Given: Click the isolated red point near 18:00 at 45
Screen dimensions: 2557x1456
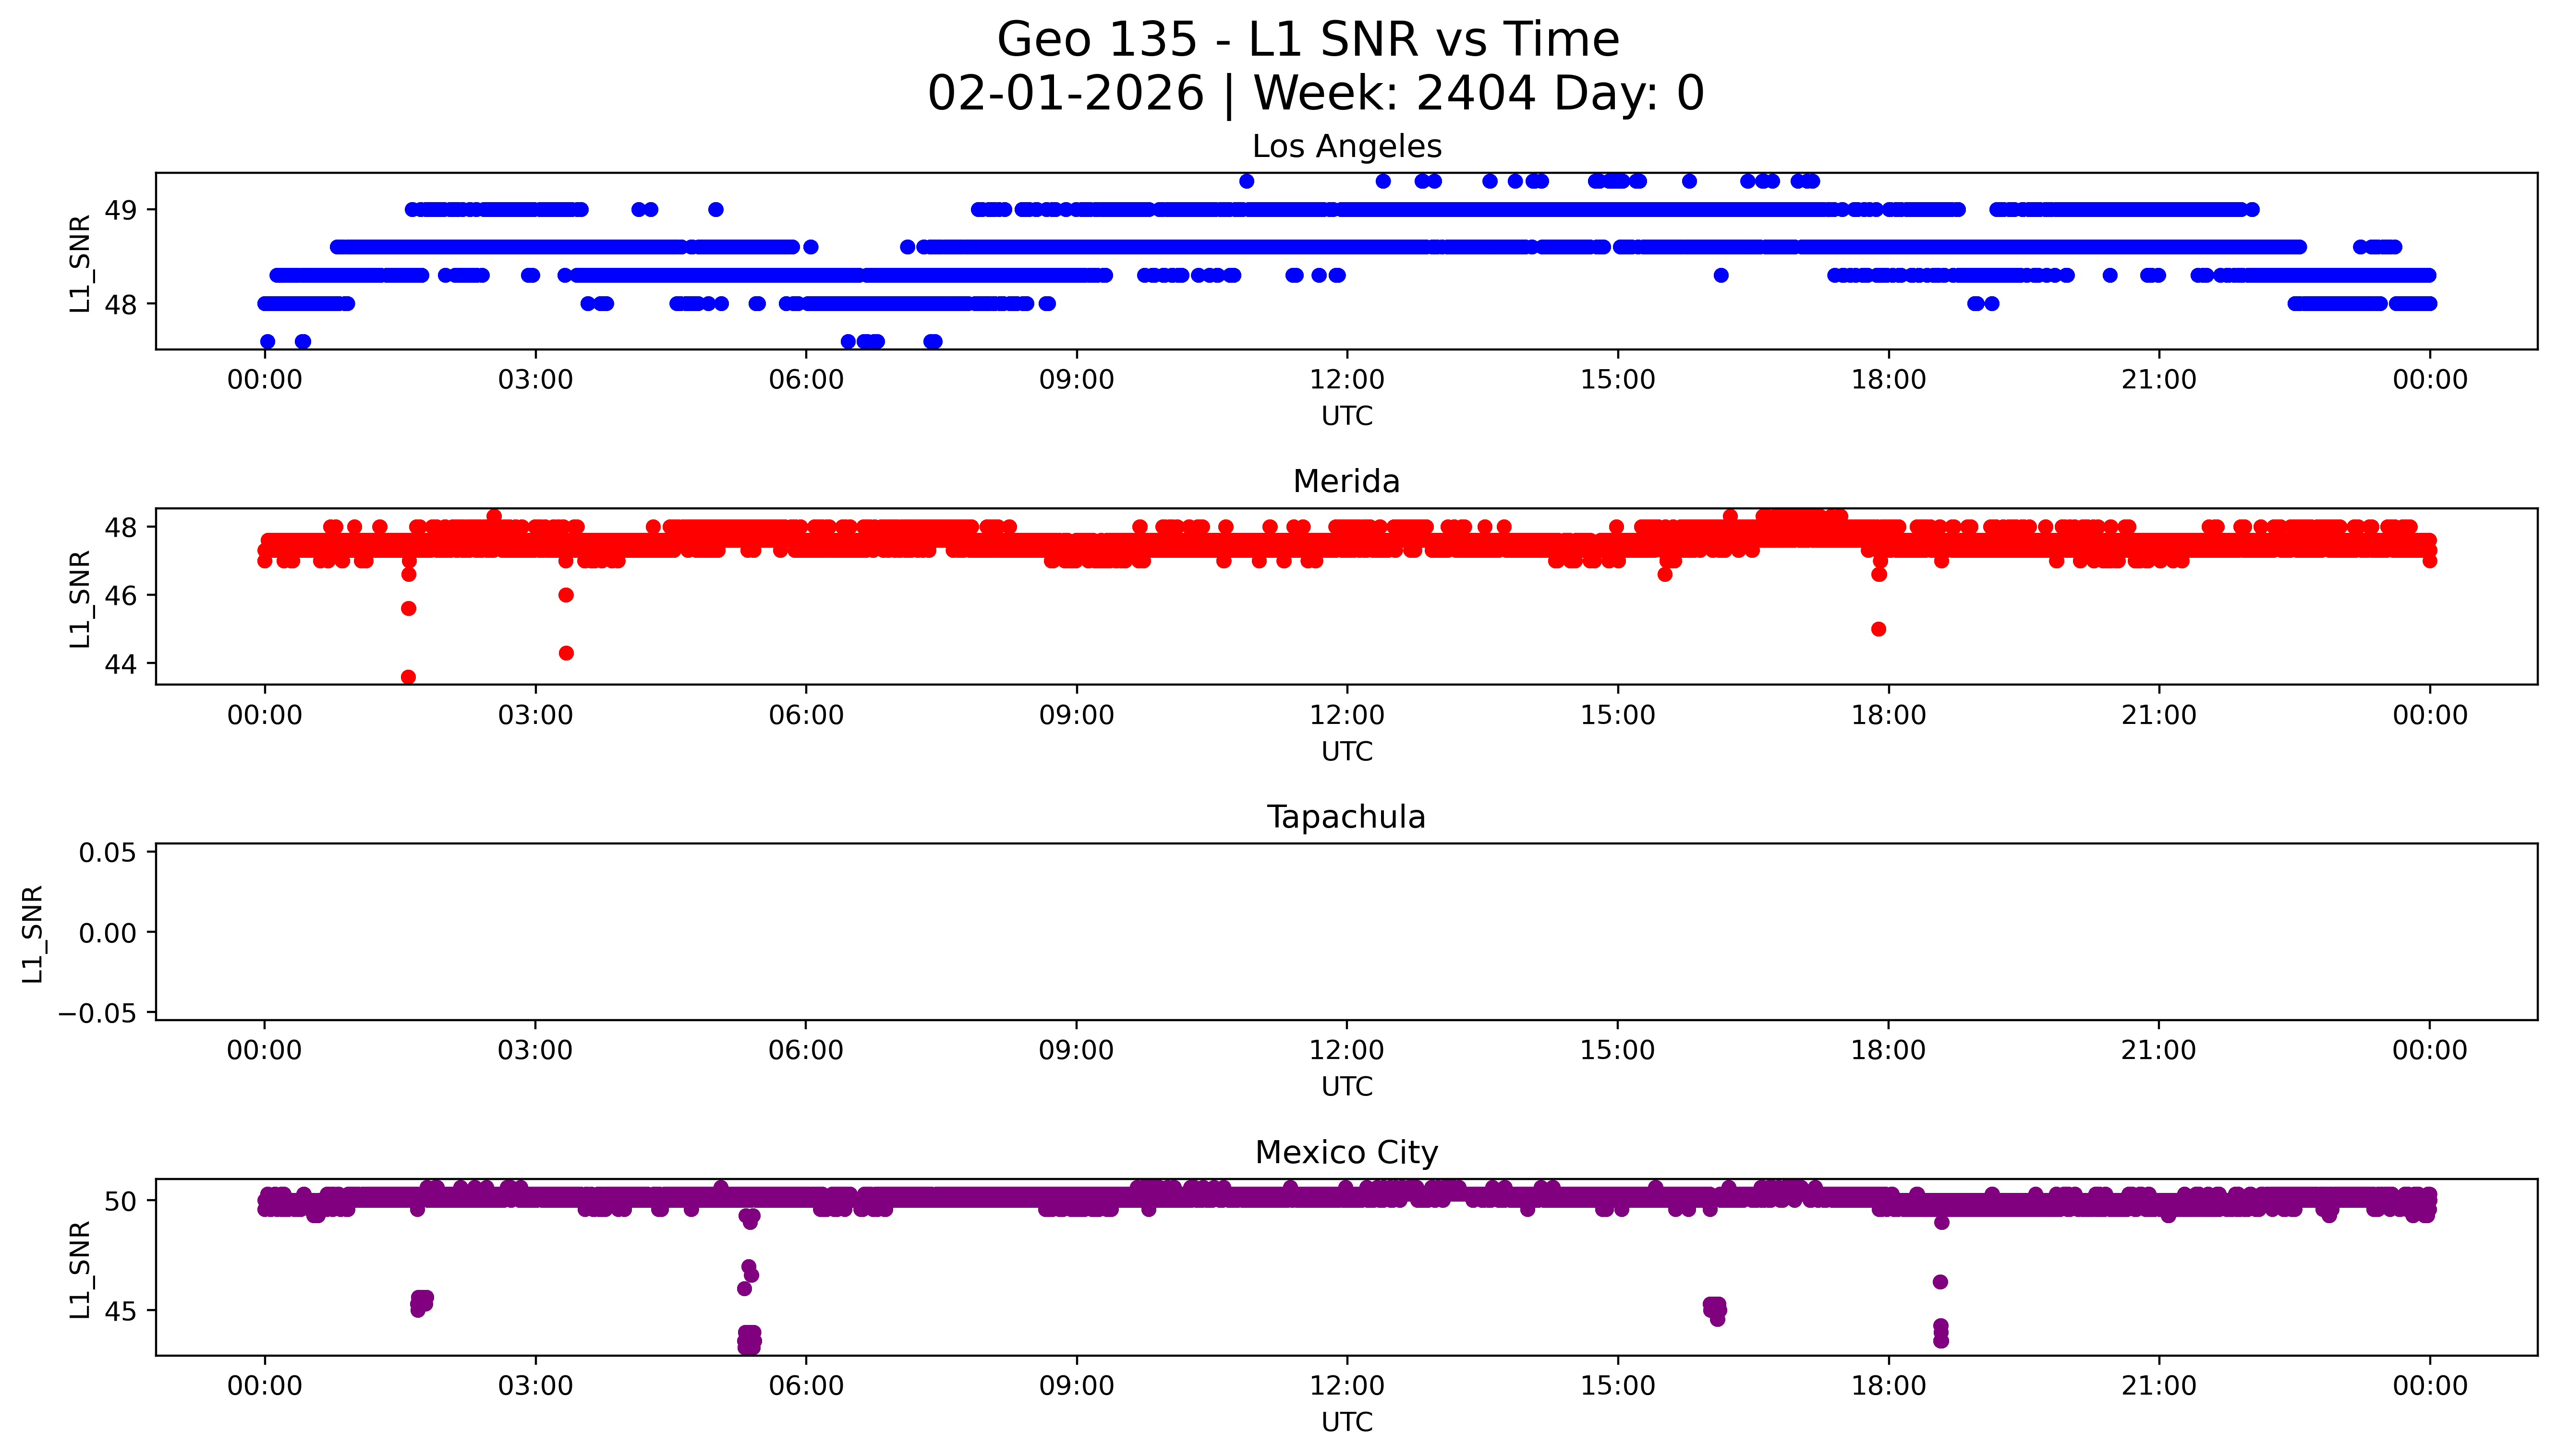Looking at the screenshot, I should [x=1878, y=629].
